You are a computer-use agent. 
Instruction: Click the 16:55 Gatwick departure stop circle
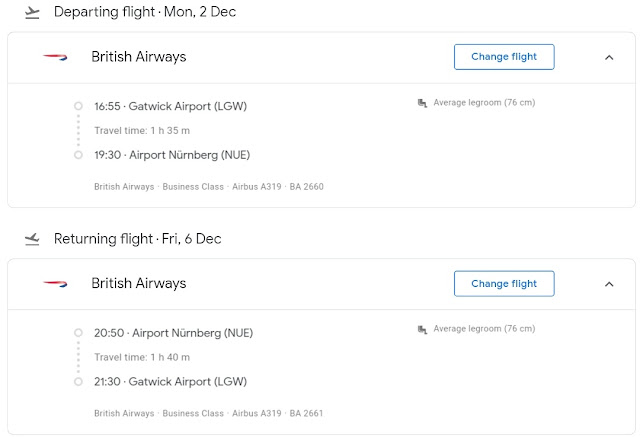78,106
